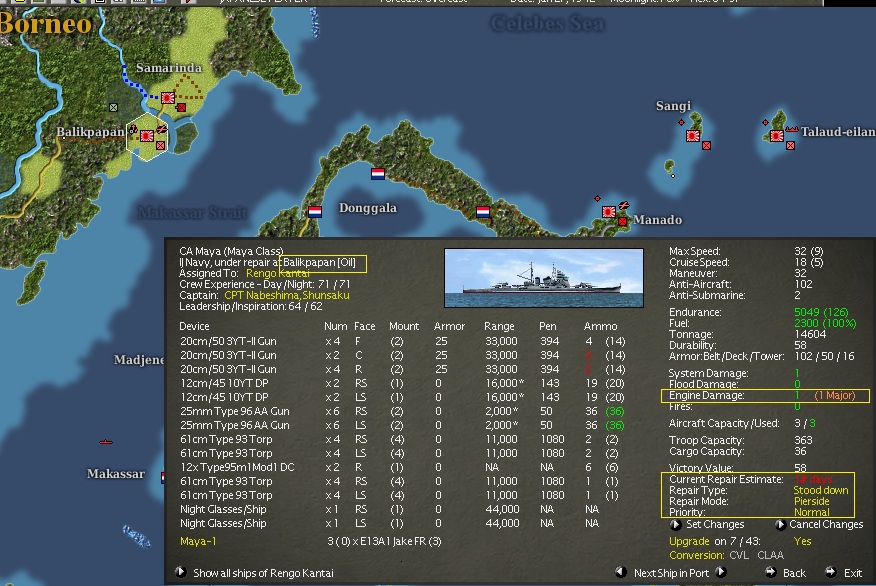
Task: Click the 'Crew Experience - Day/Night: 71 / 71' line
Action: point(265,284)
